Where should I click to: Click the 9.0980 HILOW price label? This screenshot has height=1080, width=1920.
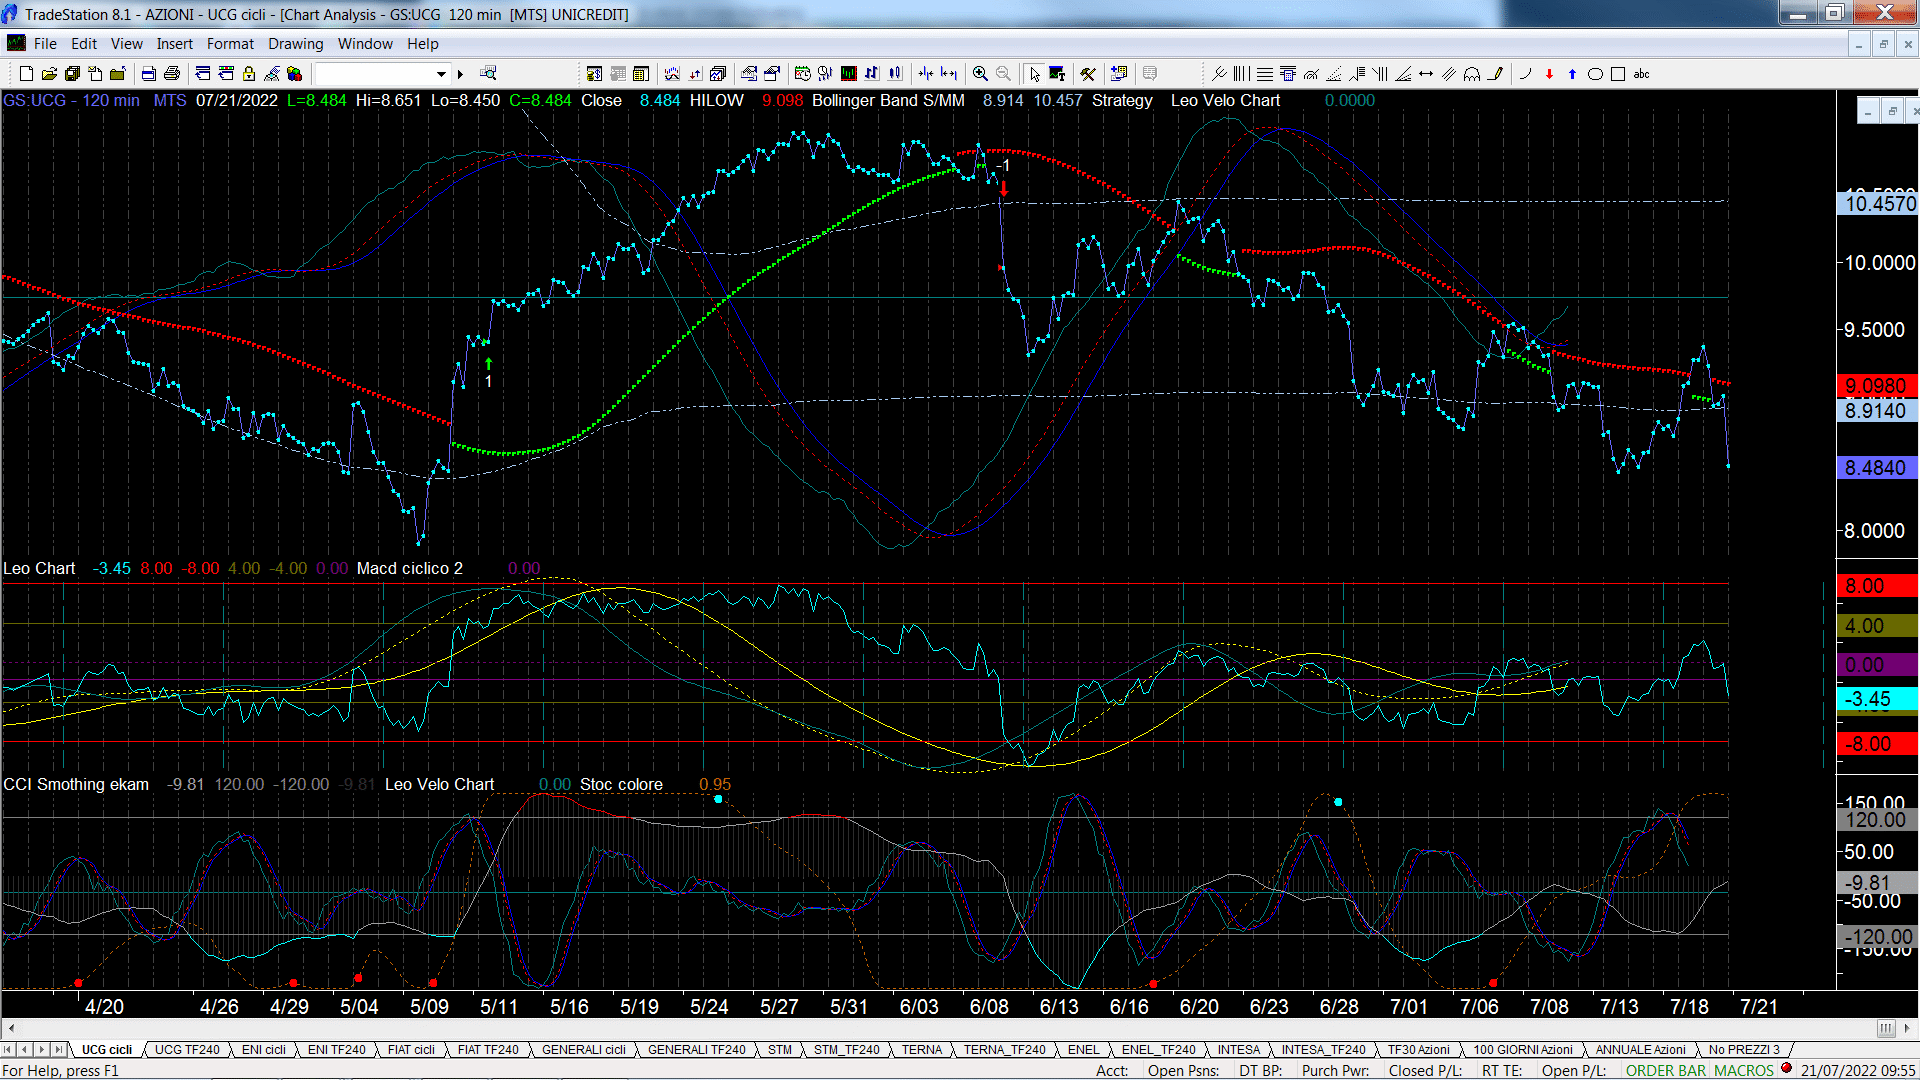click(x=1876, y=386)
